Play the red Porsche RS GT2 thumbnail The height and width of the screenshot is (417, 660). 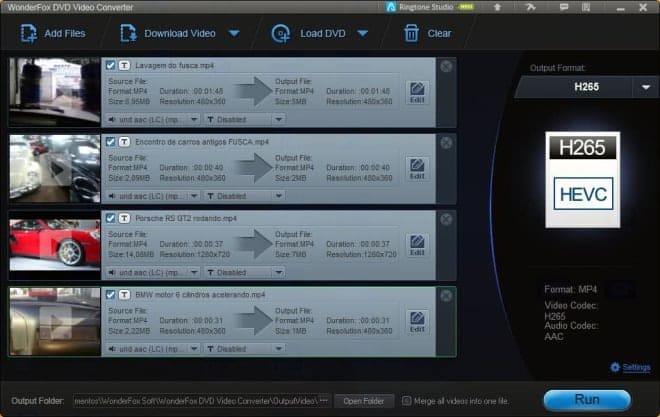[x=55, y=245]
